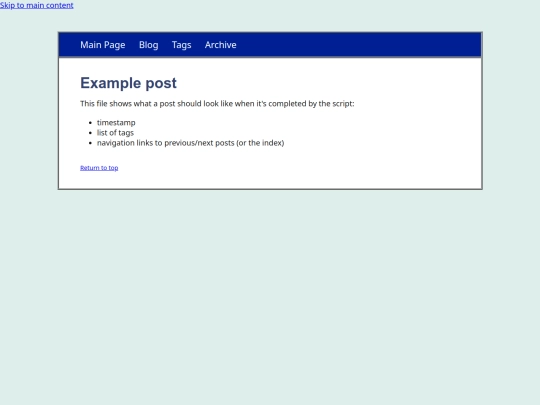Click the list of tags bullet item

point(115,133)
